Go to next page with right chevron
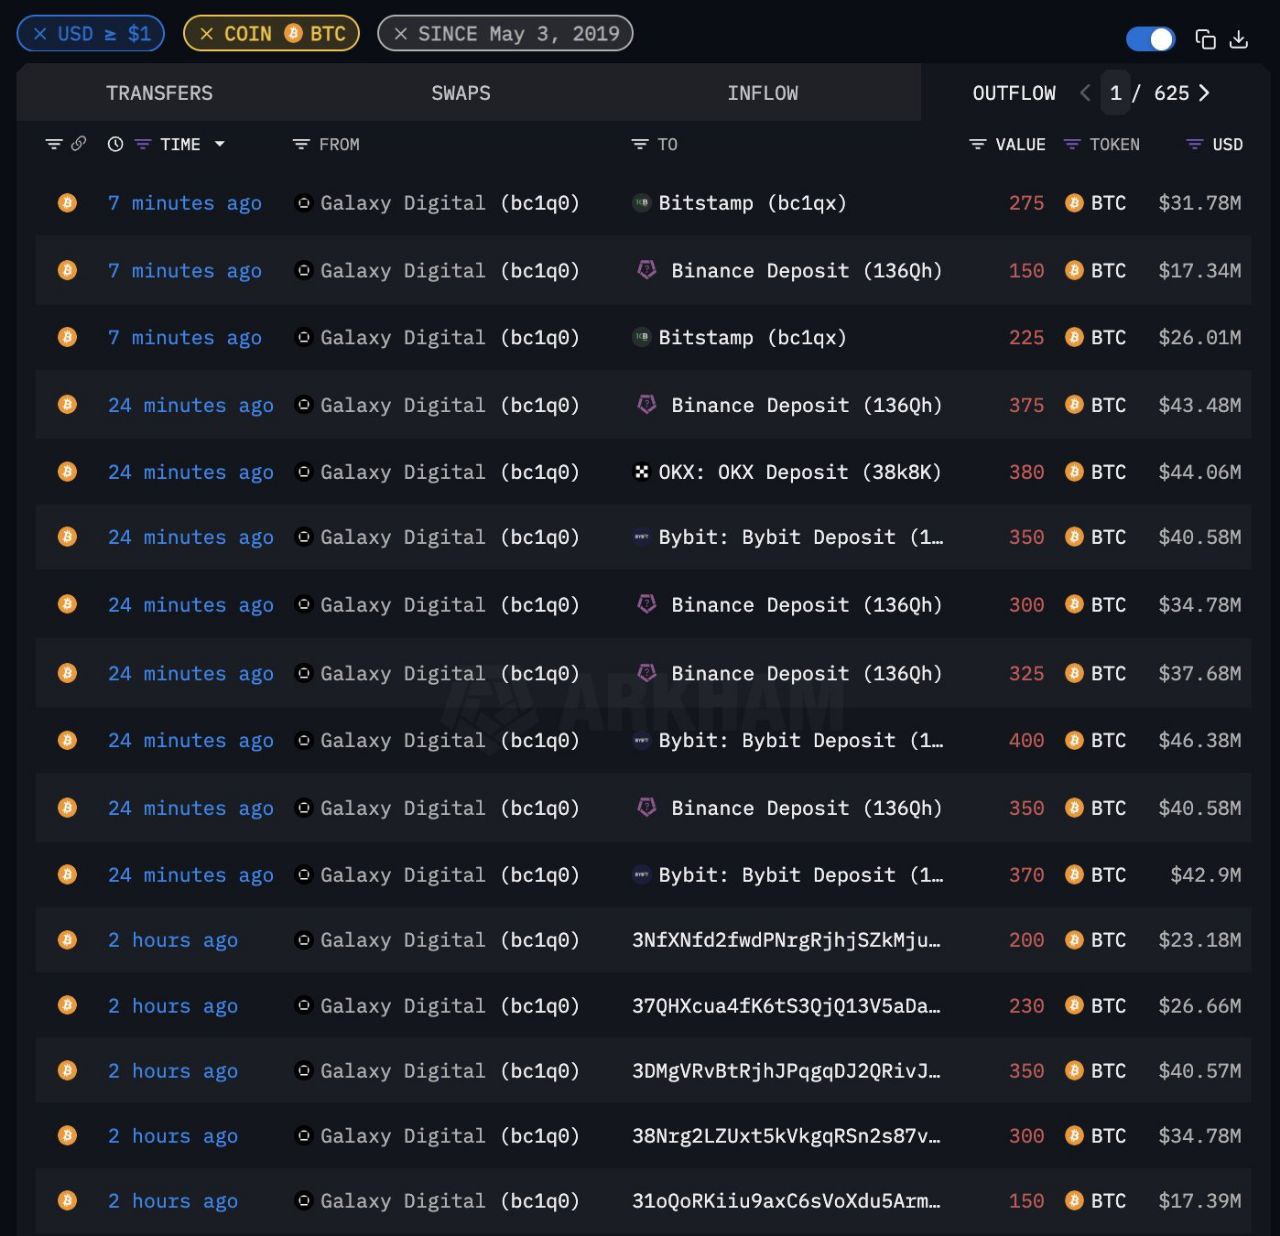1280x1236 pixels. click(x=1204, y=93)
